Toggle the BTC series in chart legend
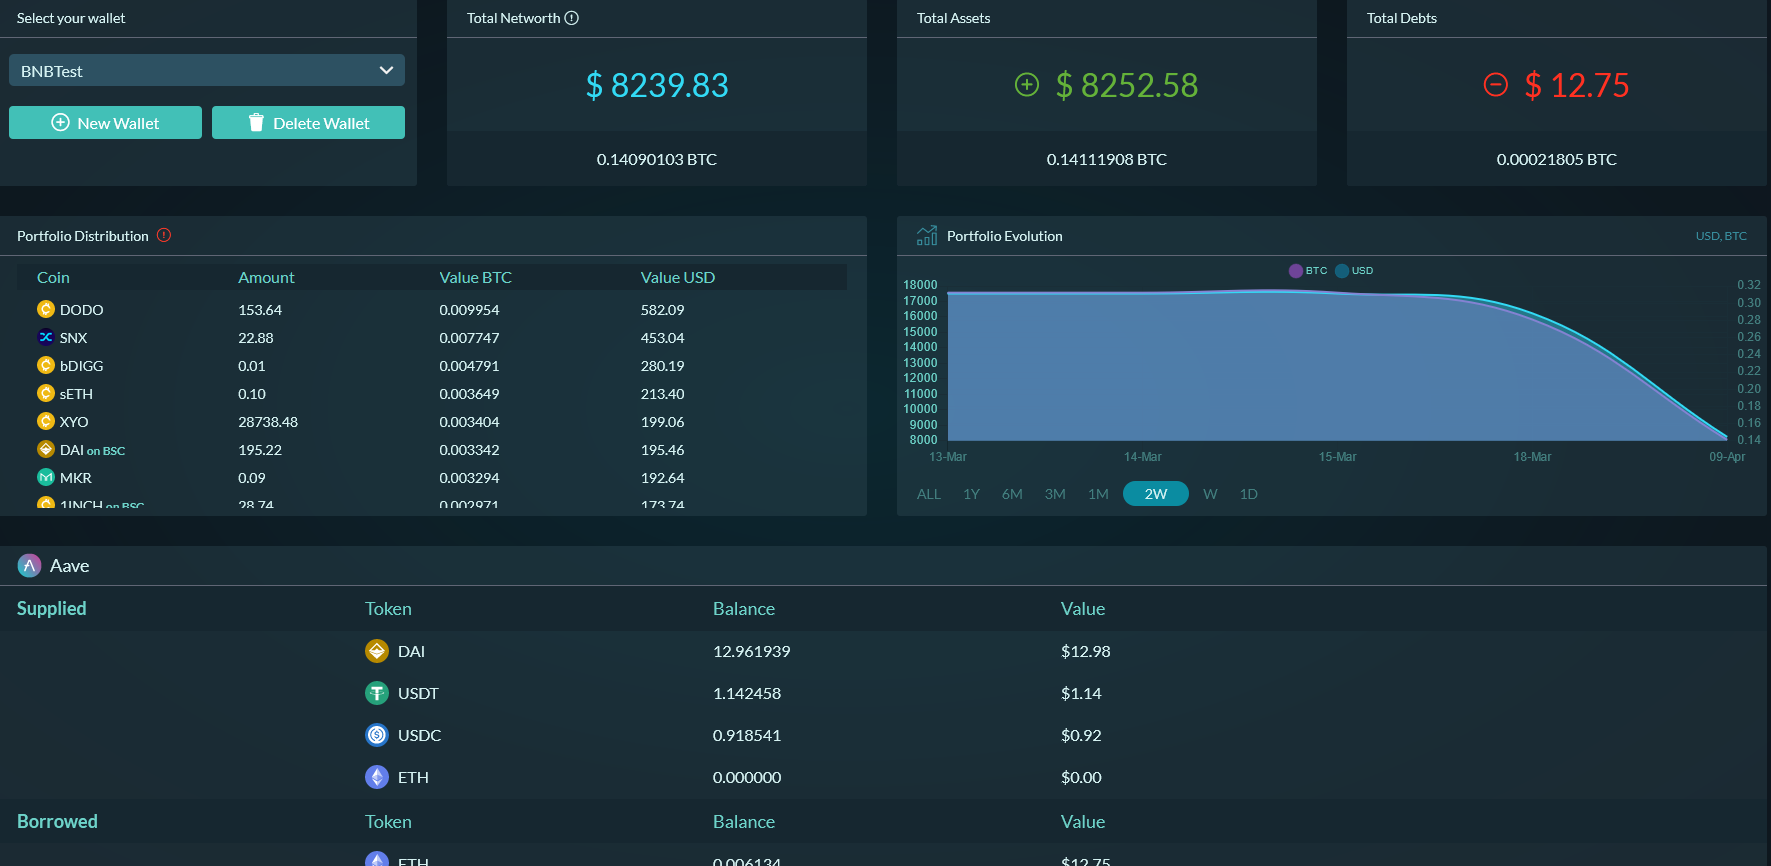Screen dimensions: 1771x866 [x=1308, y=271]
